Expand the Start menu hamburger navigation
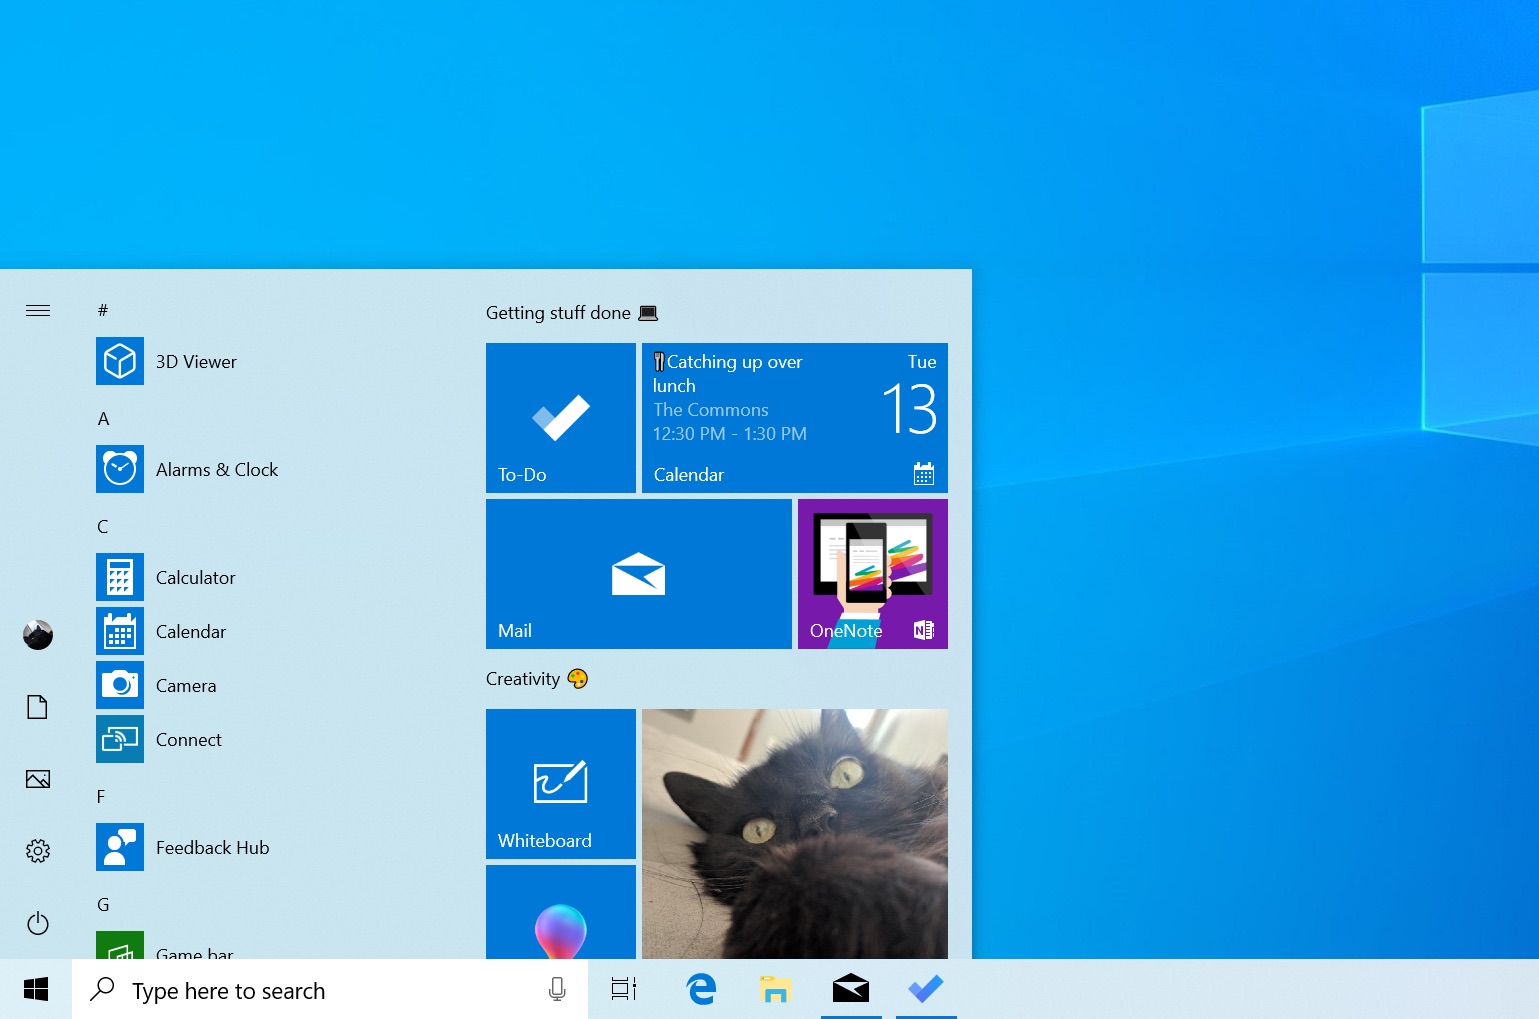The image size is (1539, 1019). pos(38,311)
